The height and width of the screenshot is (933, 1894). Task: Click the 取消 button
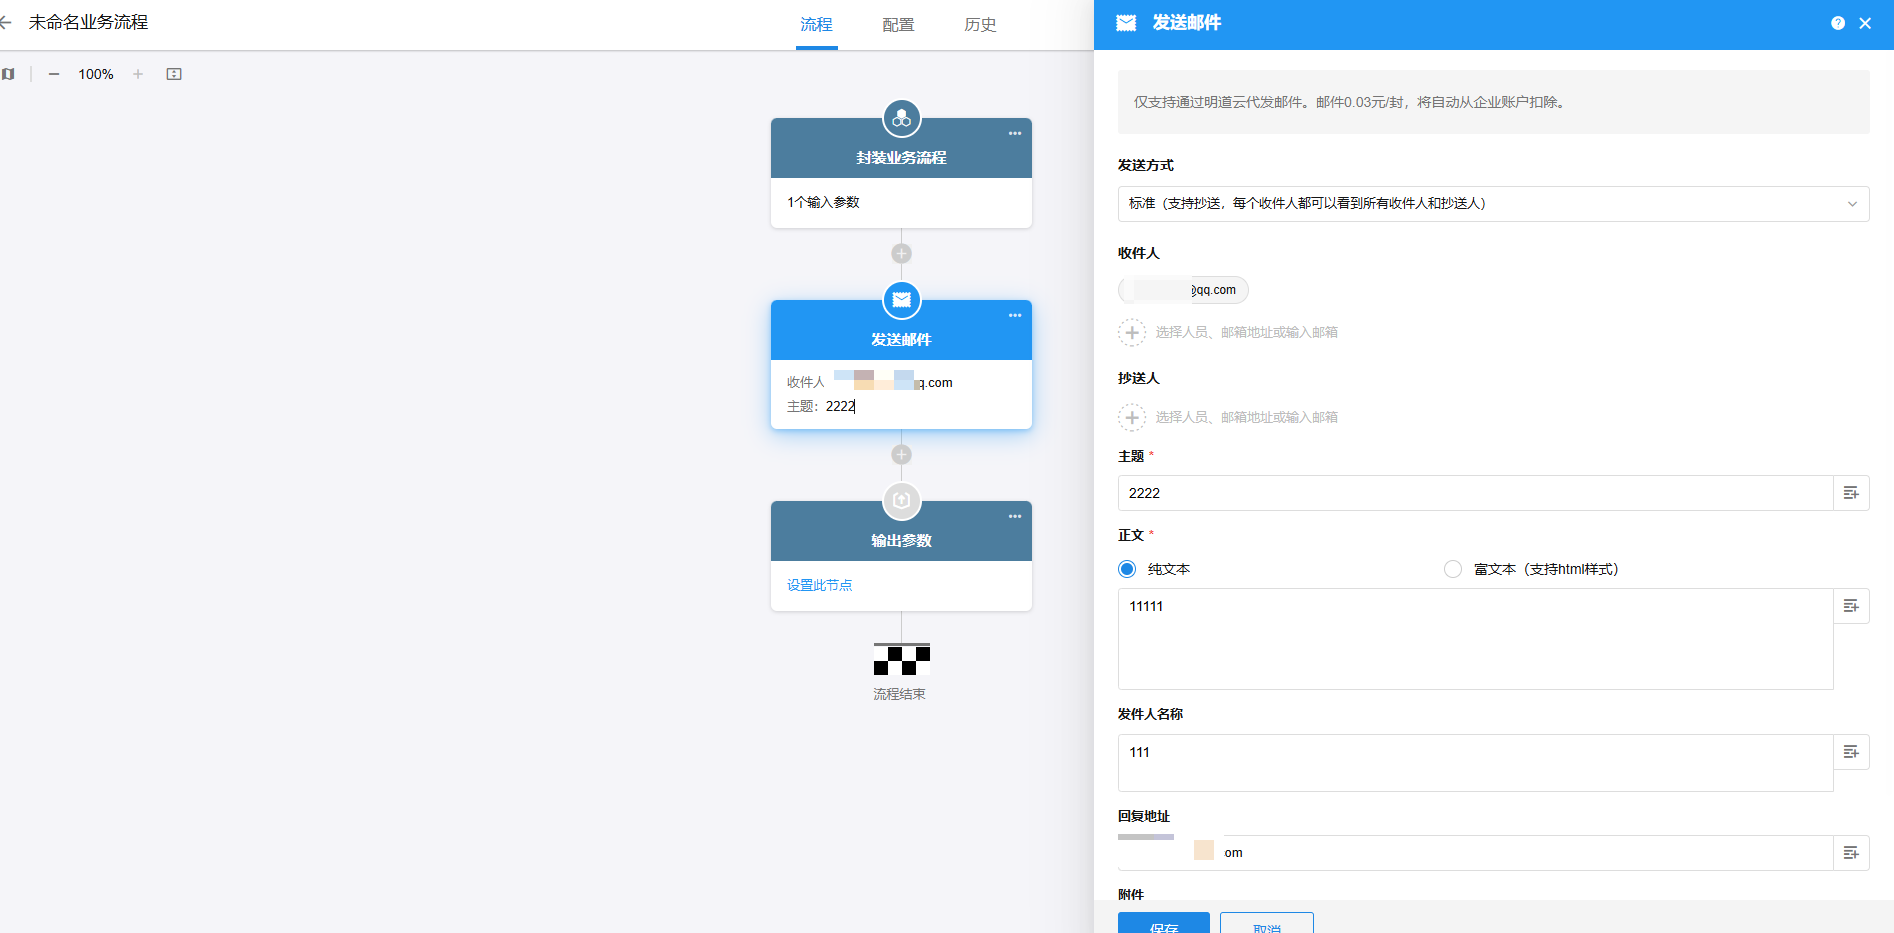coord(1267,923)
